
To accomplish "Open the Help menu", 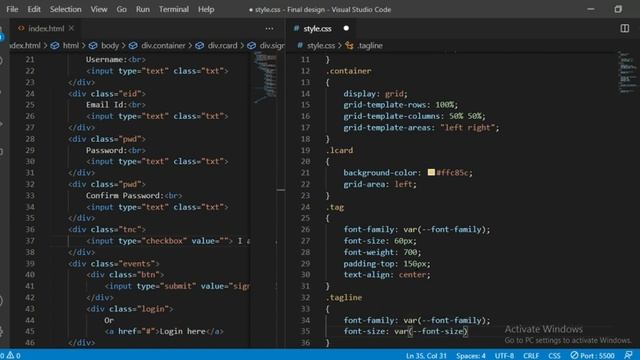I will point(206,9).
